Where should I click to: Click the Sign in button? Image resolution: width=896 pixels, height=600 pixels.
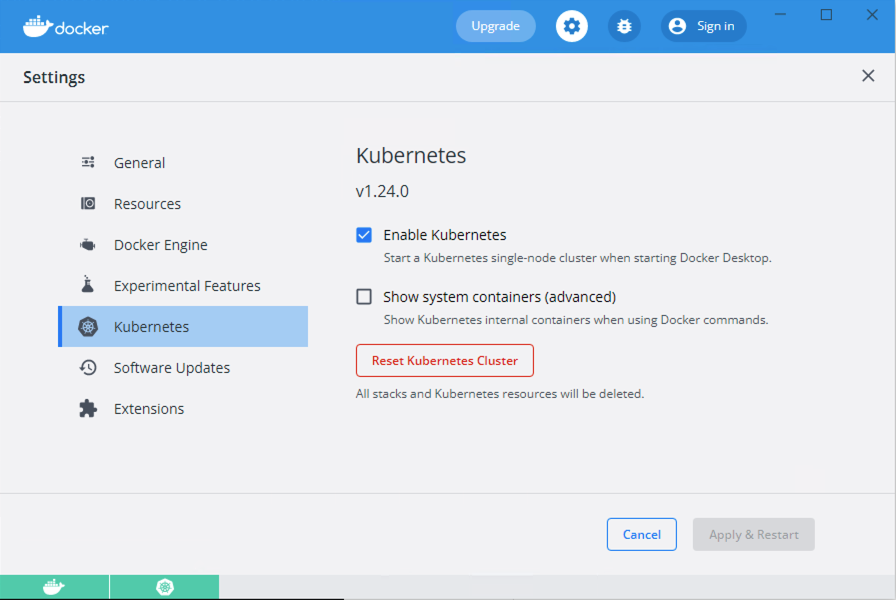703,26
